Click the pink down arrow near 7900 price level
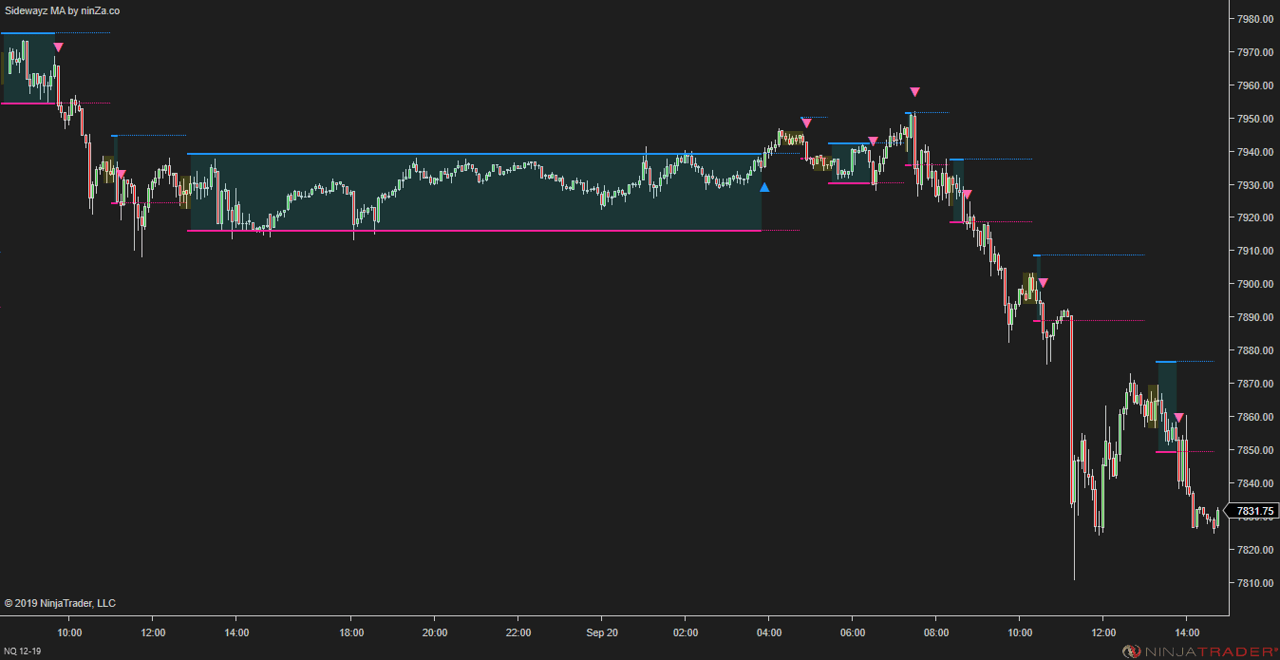Viewport: 1280px width, 660px height. coord(1042,283)
